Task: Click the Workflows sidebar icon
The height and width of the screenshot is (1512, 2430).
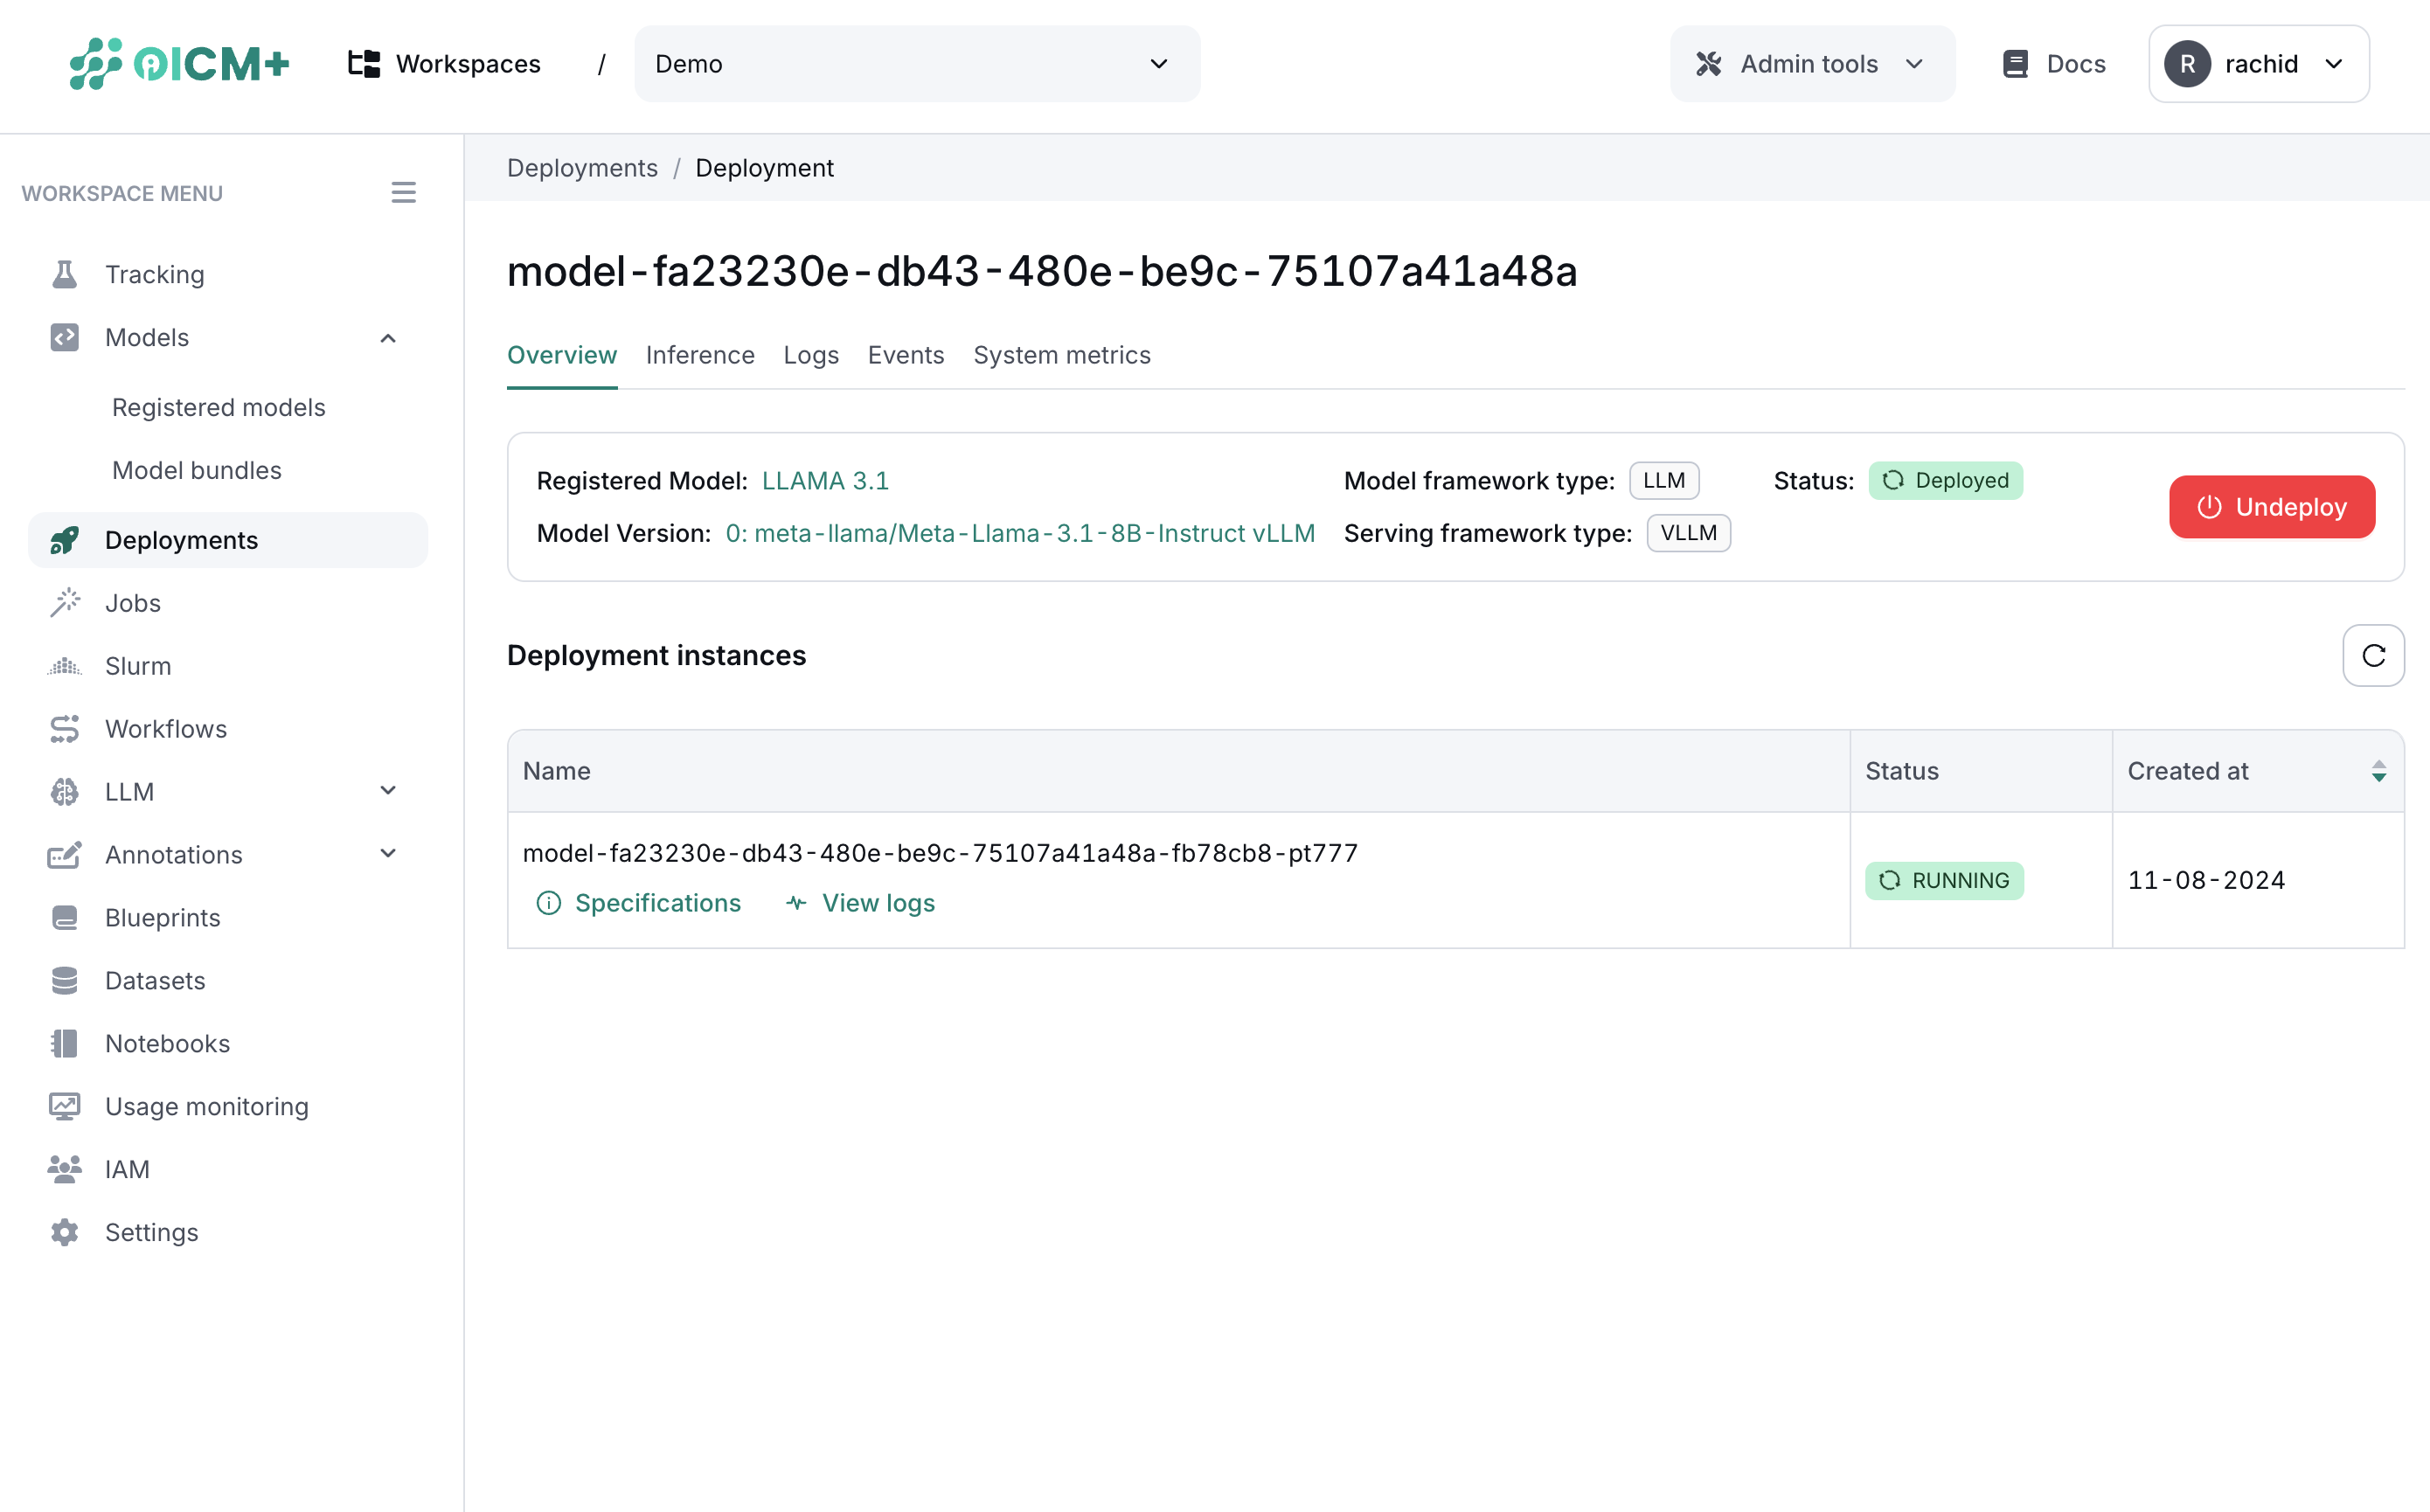Action: tap(65, 729)
